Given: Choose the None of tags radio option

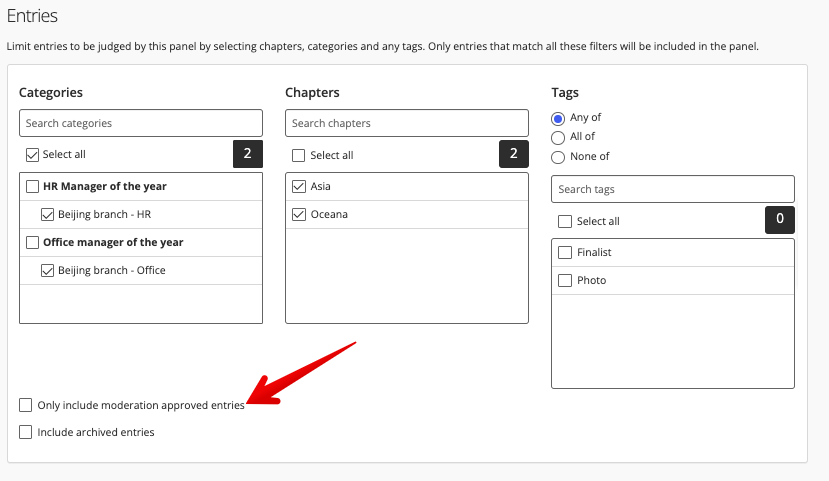Looking at the screenshot, I should coord(558,158).
